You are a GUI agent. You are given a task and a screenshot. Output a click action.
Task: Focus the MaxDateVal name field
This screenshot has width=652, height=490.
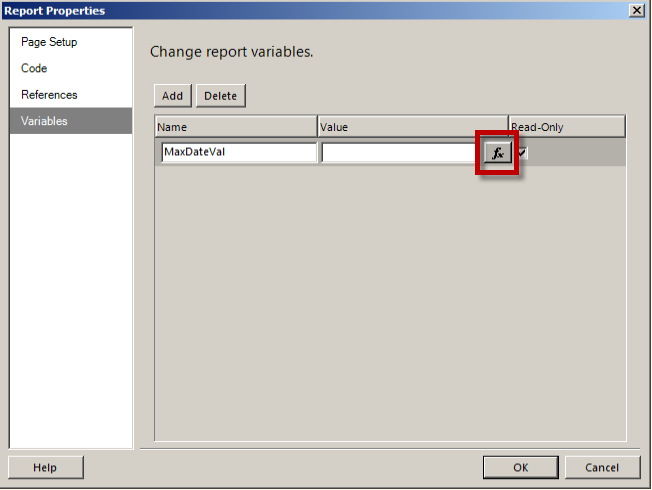click(238, 153)
